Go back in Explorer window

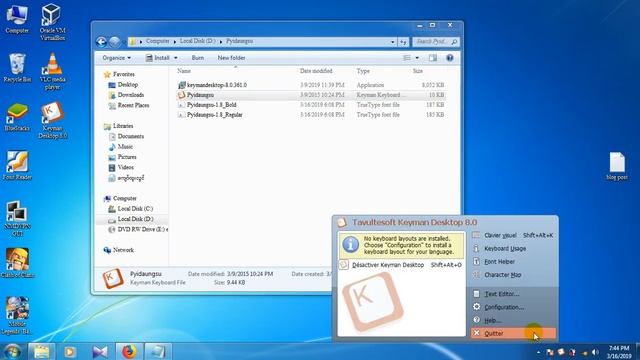pos(101,42)
